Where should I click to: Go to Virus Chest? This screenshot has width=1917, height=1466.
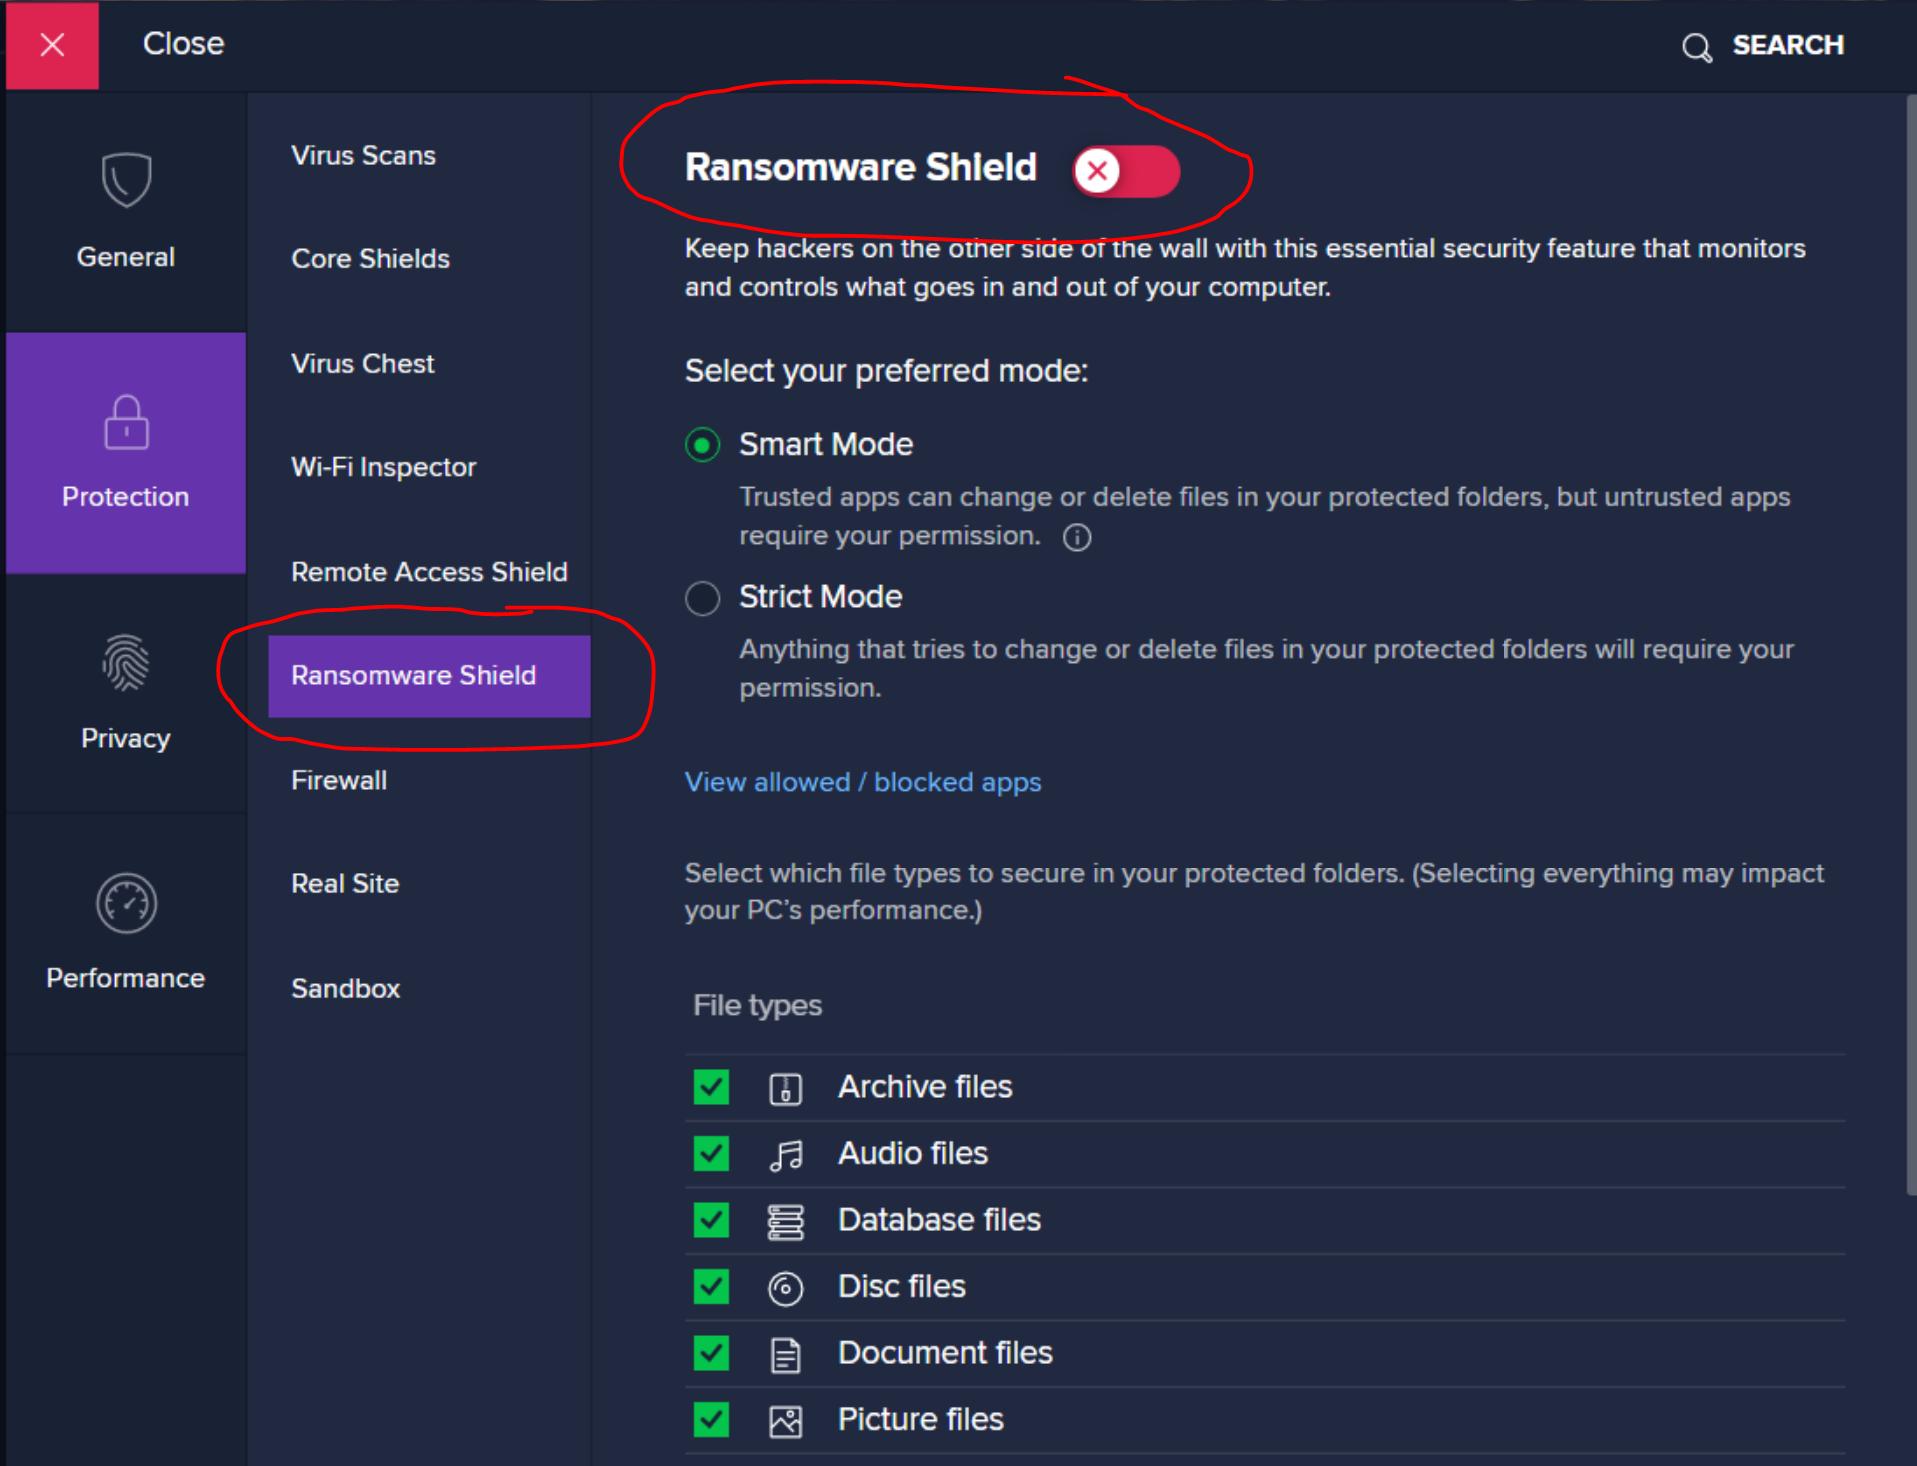pos(362,363)
